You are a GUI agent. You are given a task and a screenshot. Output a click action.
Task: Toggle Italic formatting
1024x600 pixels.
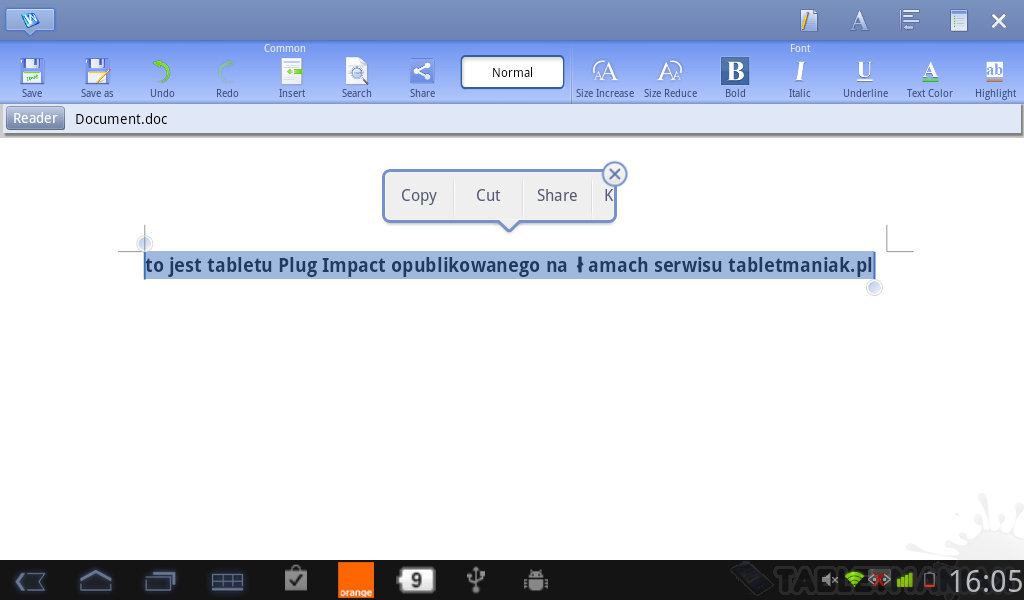point(800,76)
